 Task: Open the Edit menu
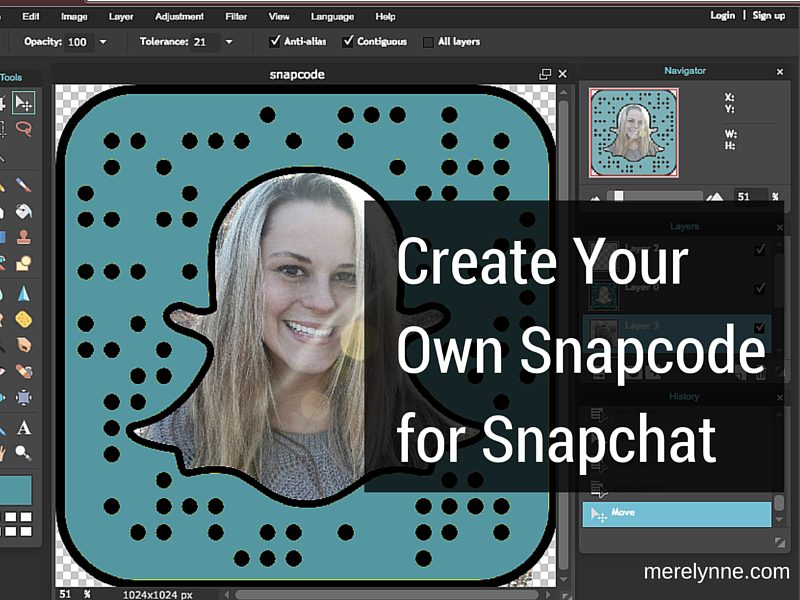pyautogui.click(x=31, y=16)
